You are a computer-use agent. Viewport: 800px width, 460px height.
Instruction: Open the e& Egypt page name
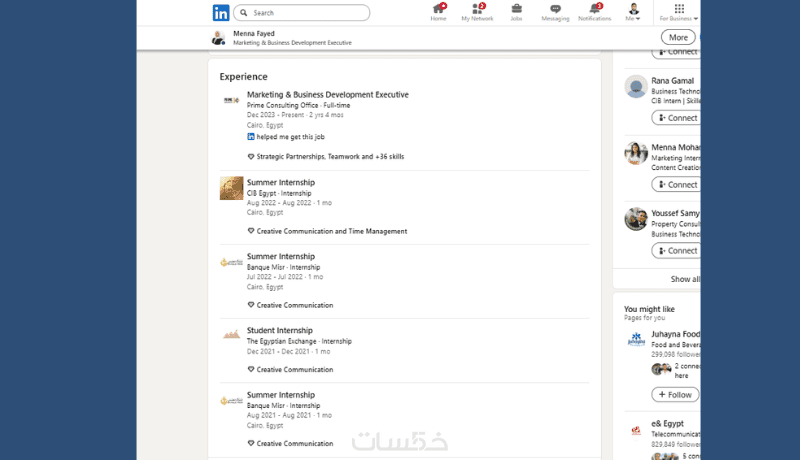[667, 424]
